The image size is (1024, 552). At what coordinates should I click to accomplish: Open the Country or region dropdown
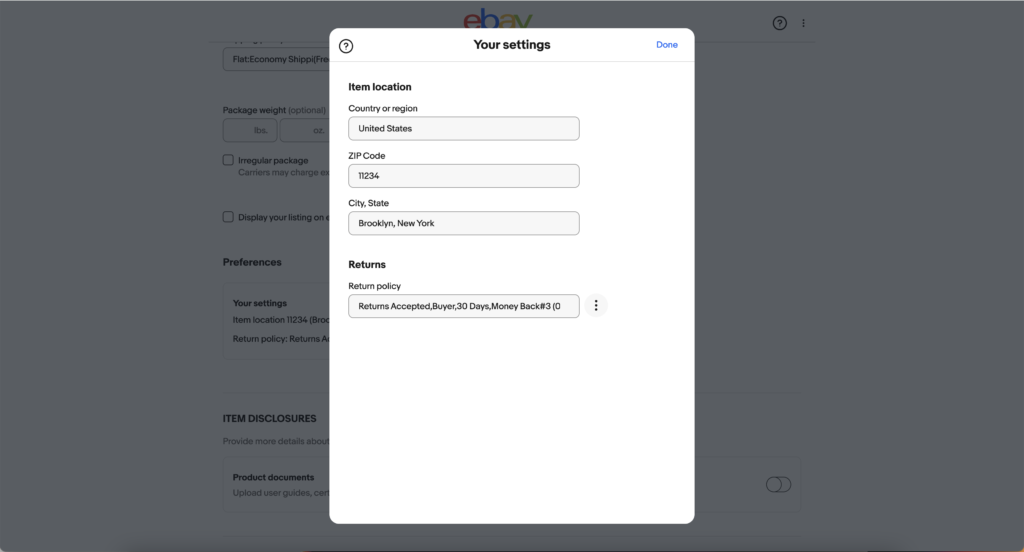pos(464,129)
